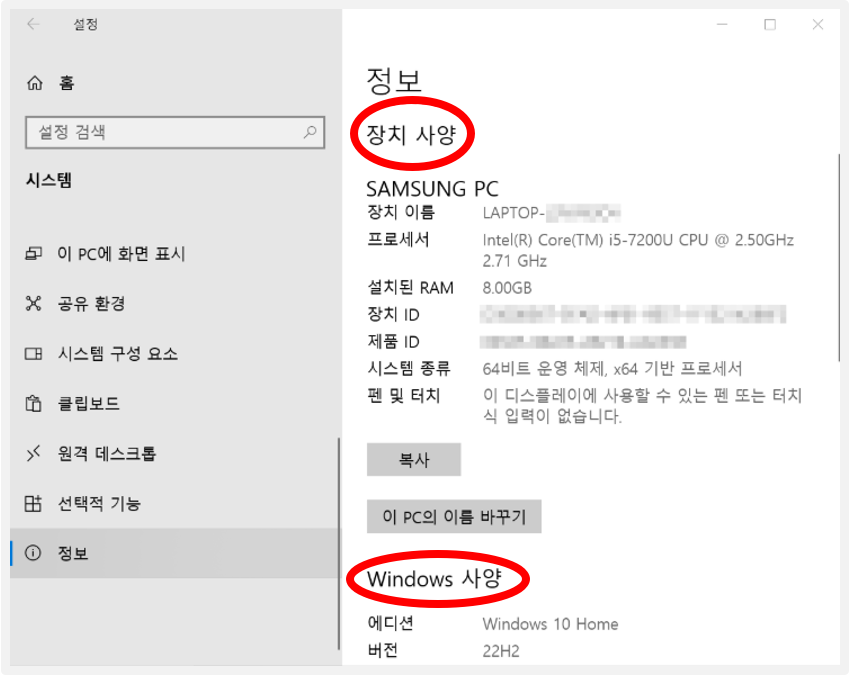Click inside the 설정 검색 search field
851x677 pixels.
[150, 133]
